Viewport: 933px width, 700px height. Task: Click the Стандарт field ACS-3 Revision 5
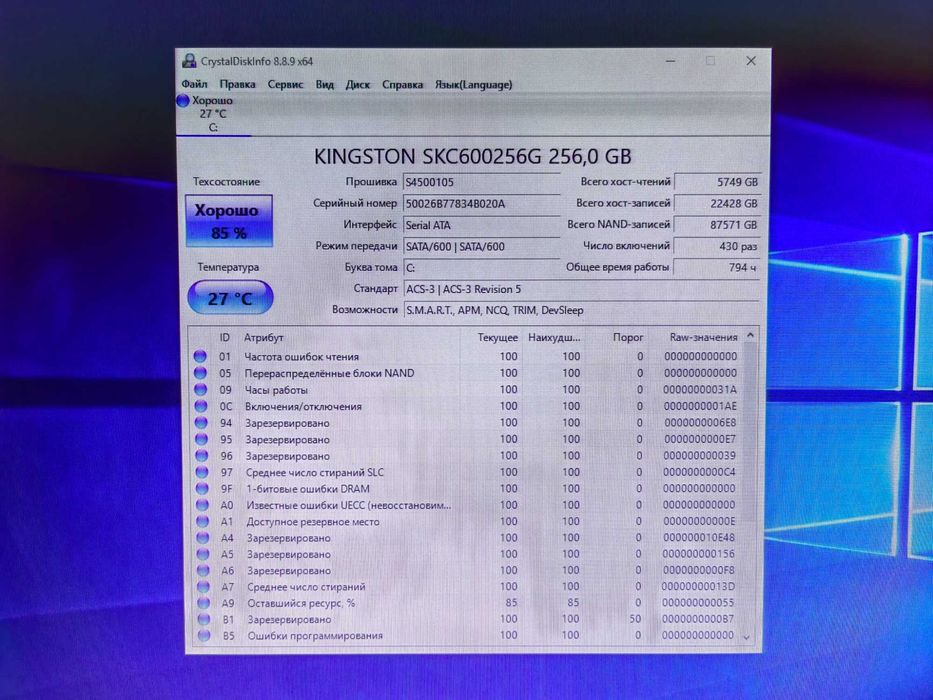click(581, 289)
